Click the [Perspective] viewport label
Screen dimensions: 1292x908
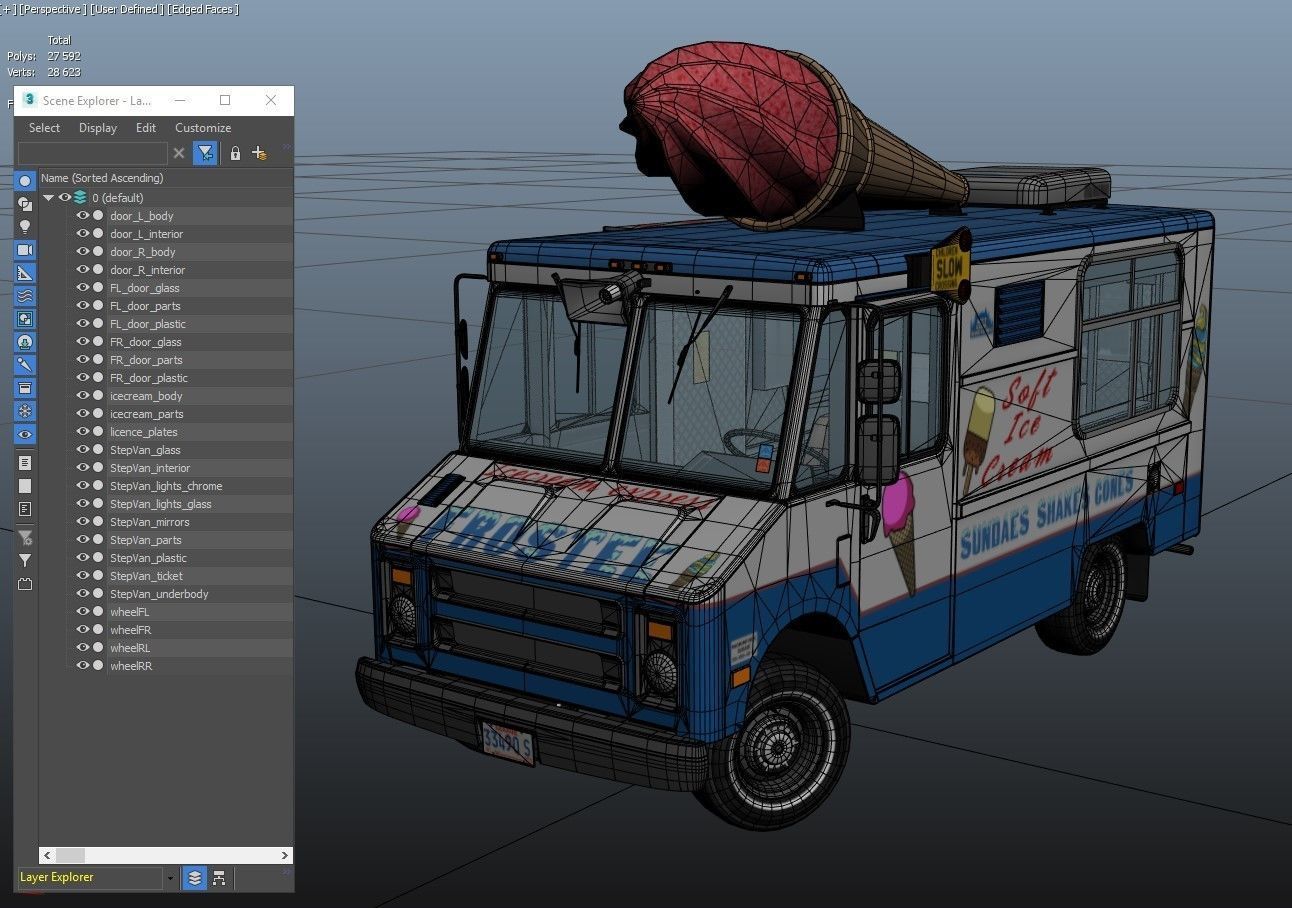coord(52,9)
